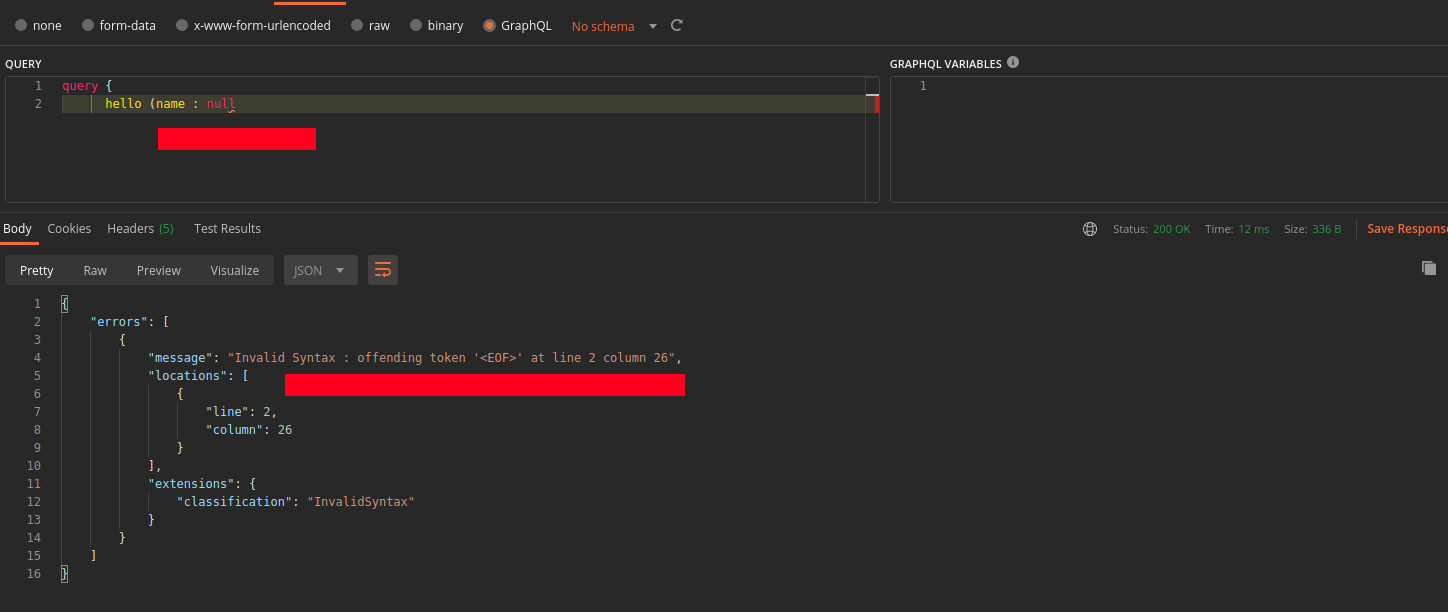Set request body to none
This screenshot has height=612, width=1448.
(x=37, y=25)
